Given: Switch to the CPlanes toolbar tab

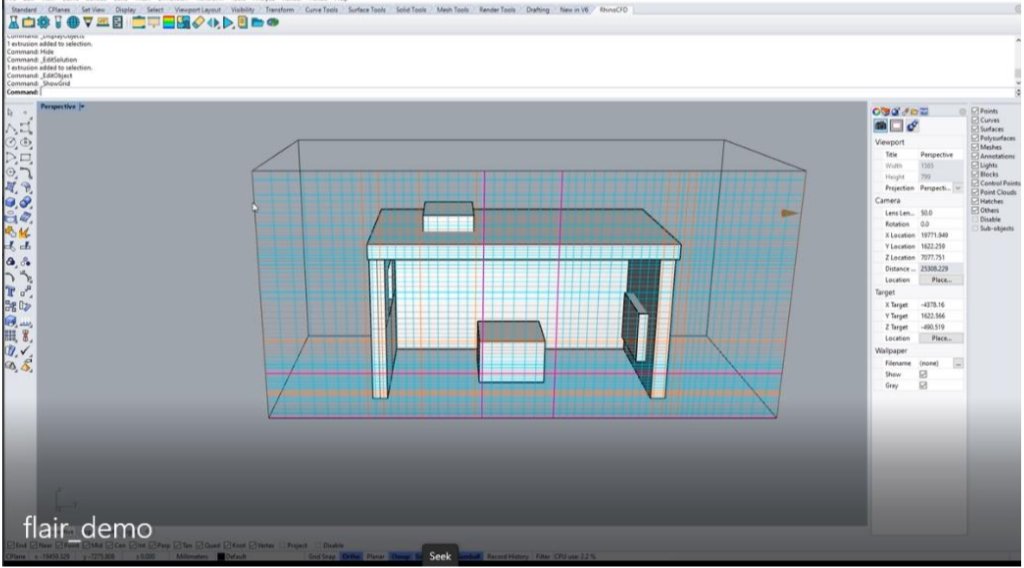Looking at the screenshot, I should pyautogui.click(x=59, y=10).
